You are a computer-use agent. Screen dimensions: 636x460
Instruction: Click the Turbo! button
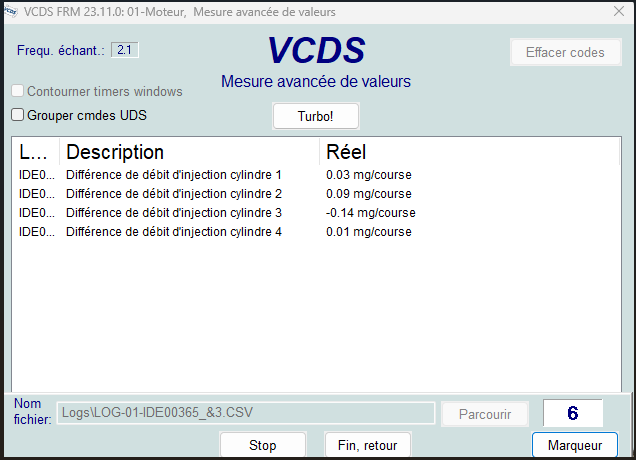[316, 116]
